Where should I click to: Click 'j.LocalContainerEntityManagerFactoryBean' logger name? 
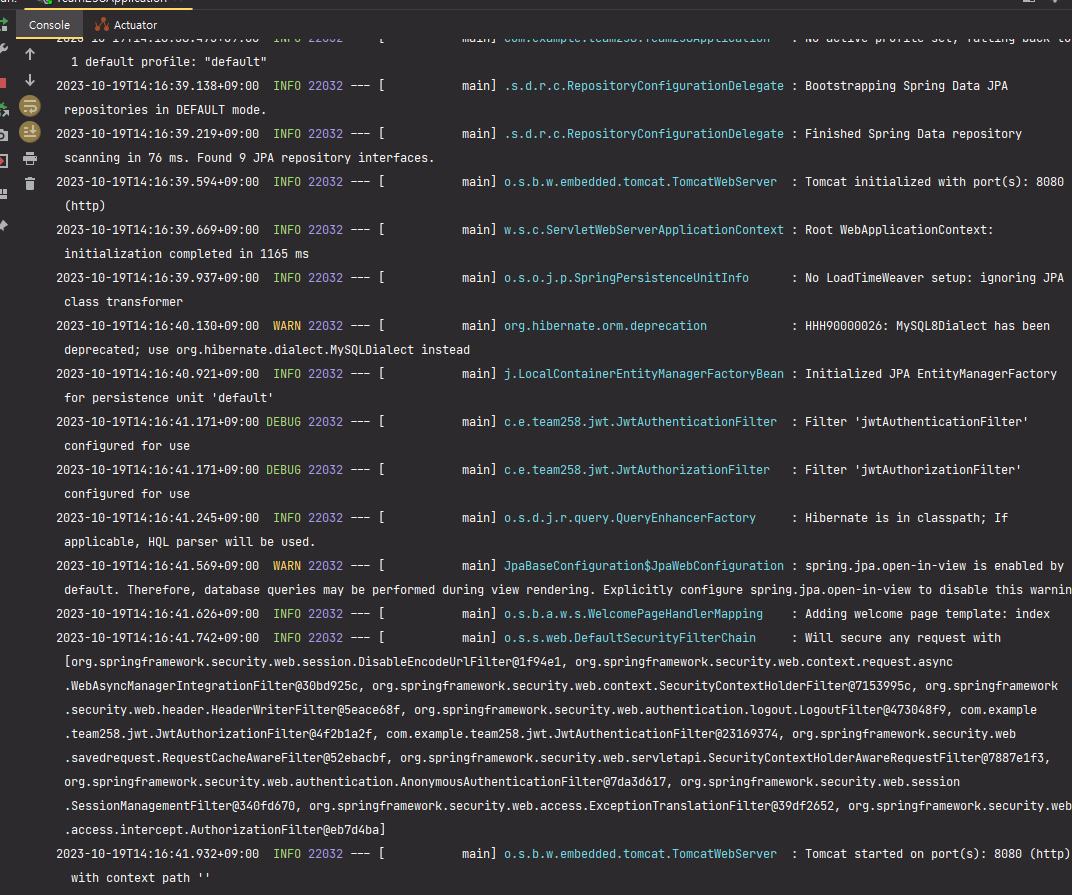pyautogui.click(x=643, y=374)
